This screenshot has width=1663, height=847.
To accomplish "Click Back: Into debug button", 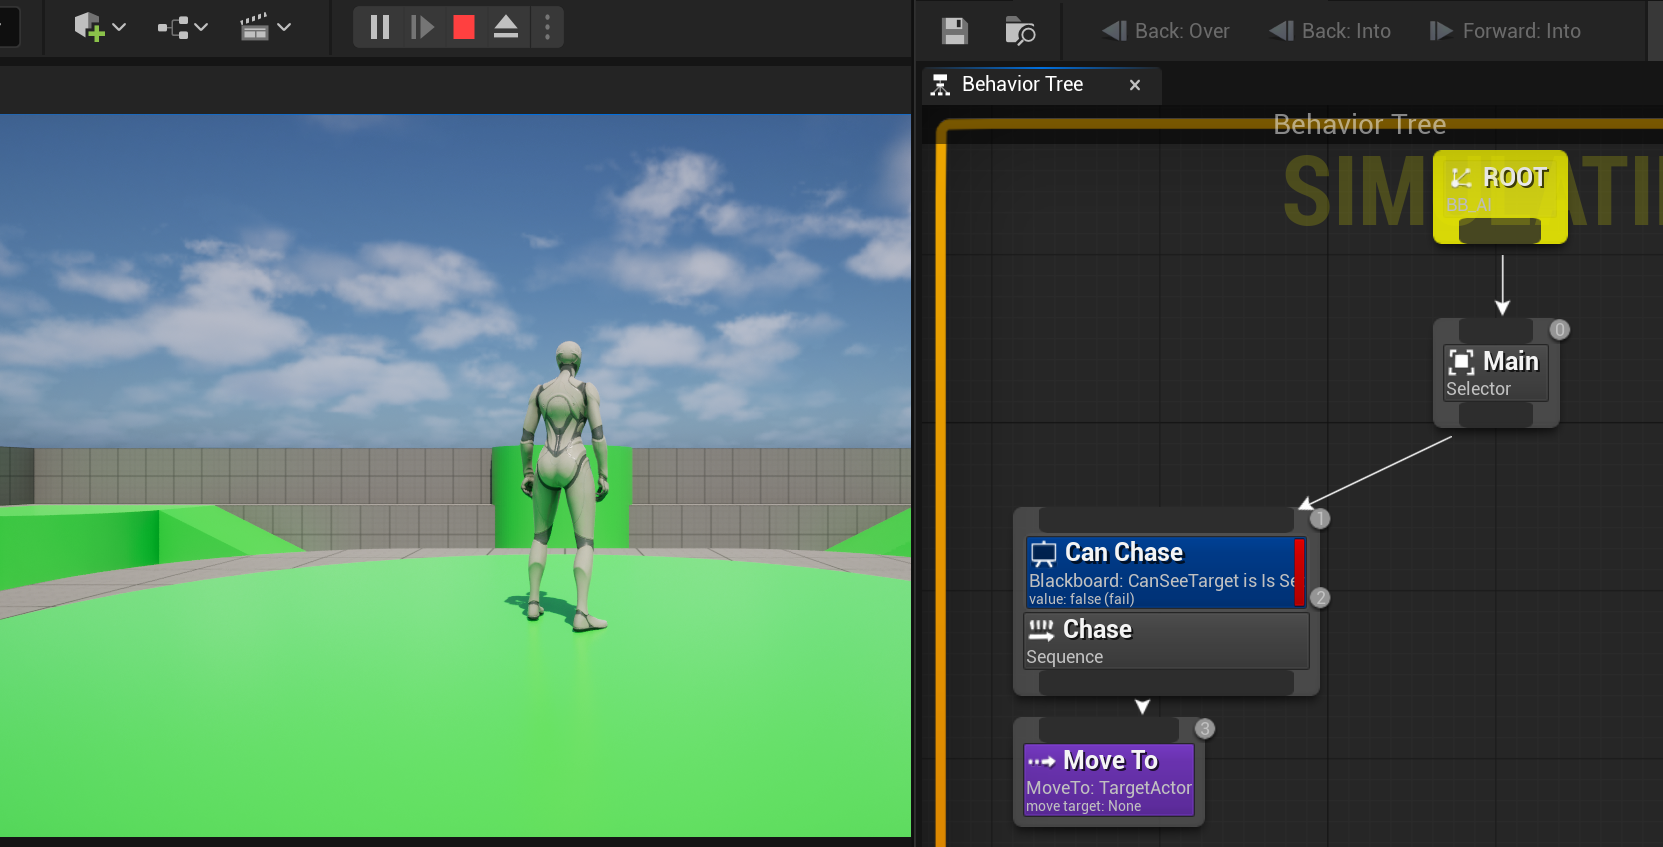I will pos(1330,31).
